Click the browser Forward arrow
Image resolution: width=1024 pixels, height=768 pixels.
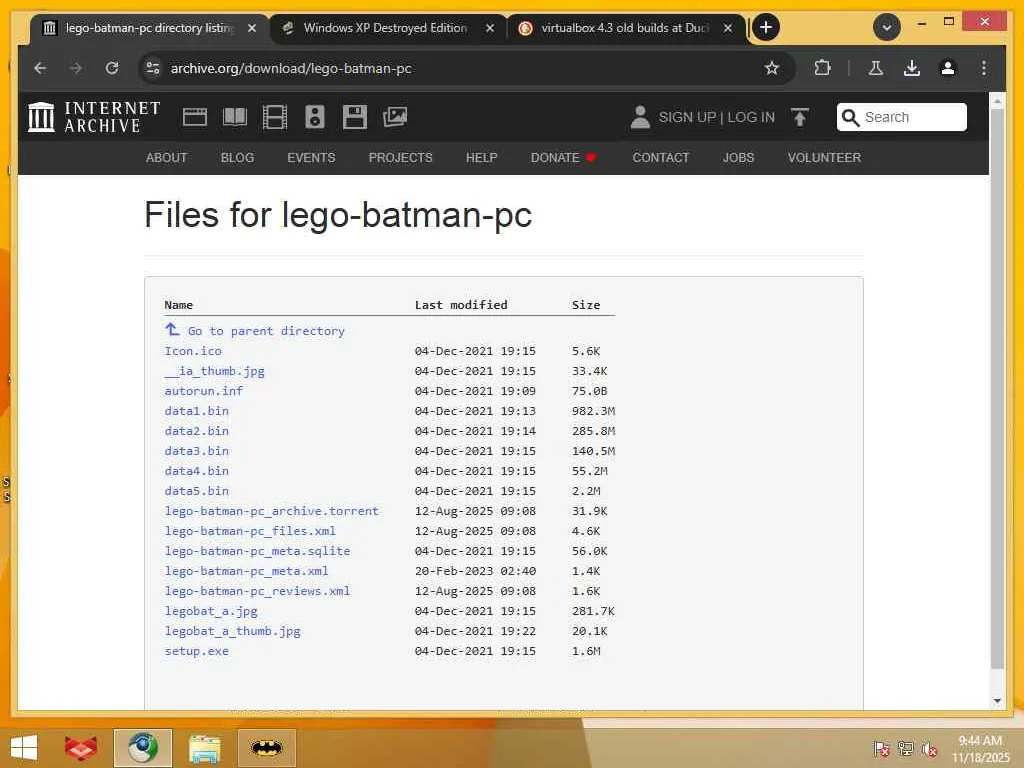[76, 68]
